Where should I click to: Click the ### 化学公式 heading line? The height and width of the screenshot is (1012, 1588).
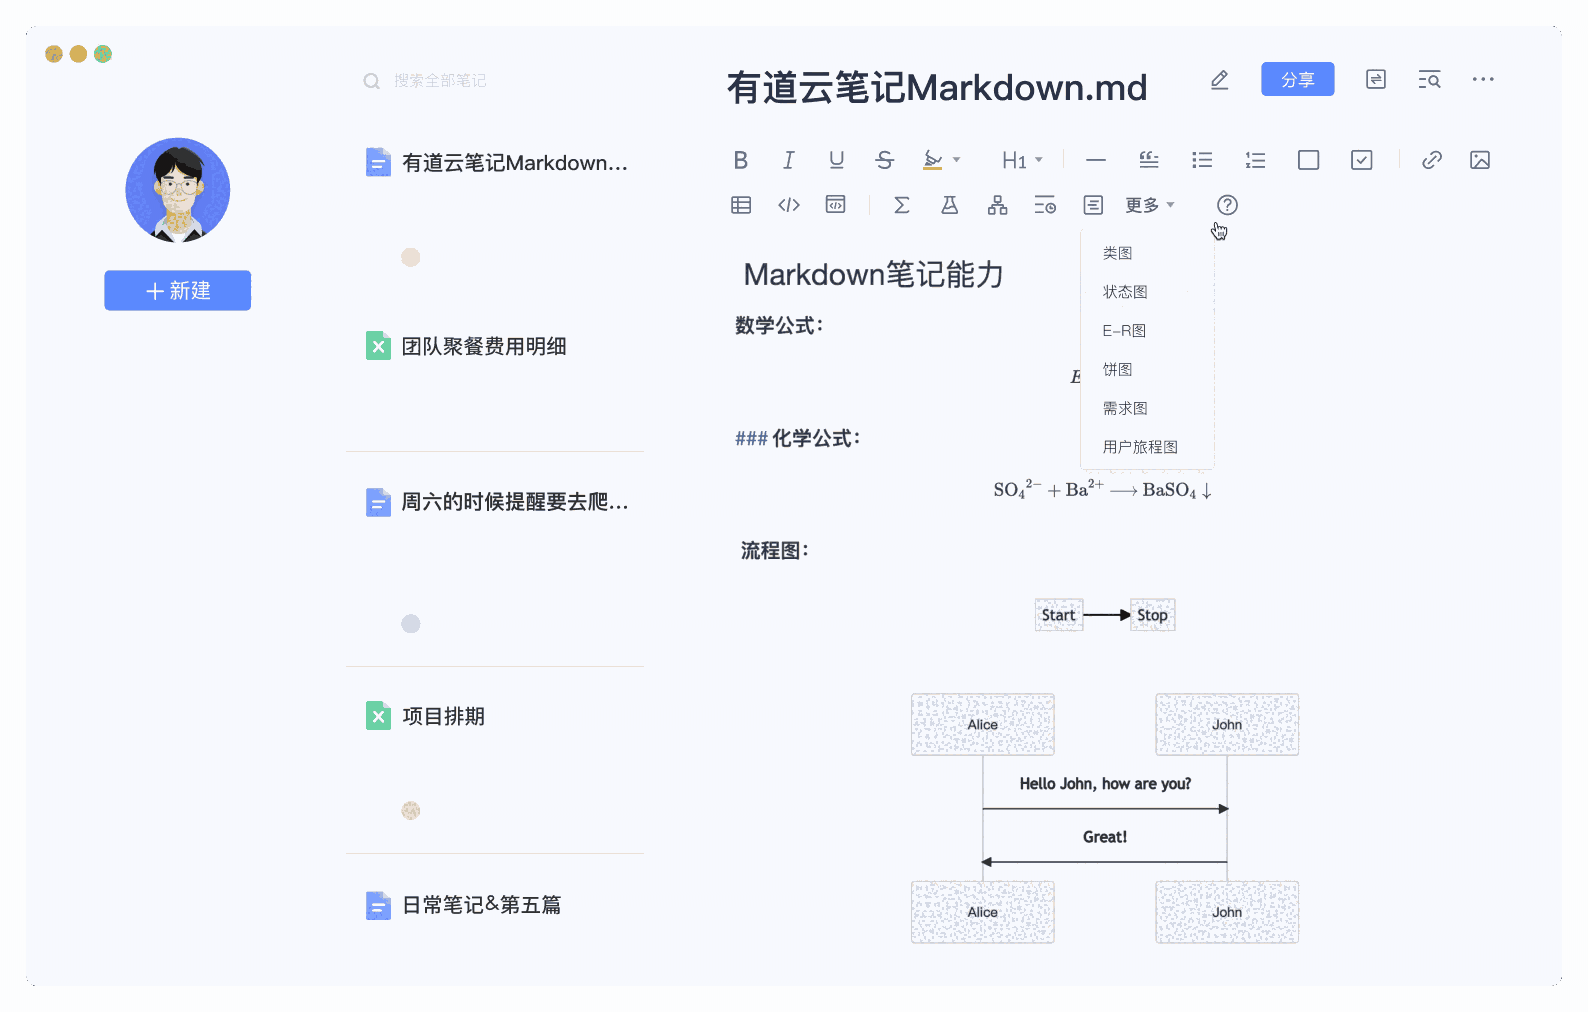pos(798,438)
